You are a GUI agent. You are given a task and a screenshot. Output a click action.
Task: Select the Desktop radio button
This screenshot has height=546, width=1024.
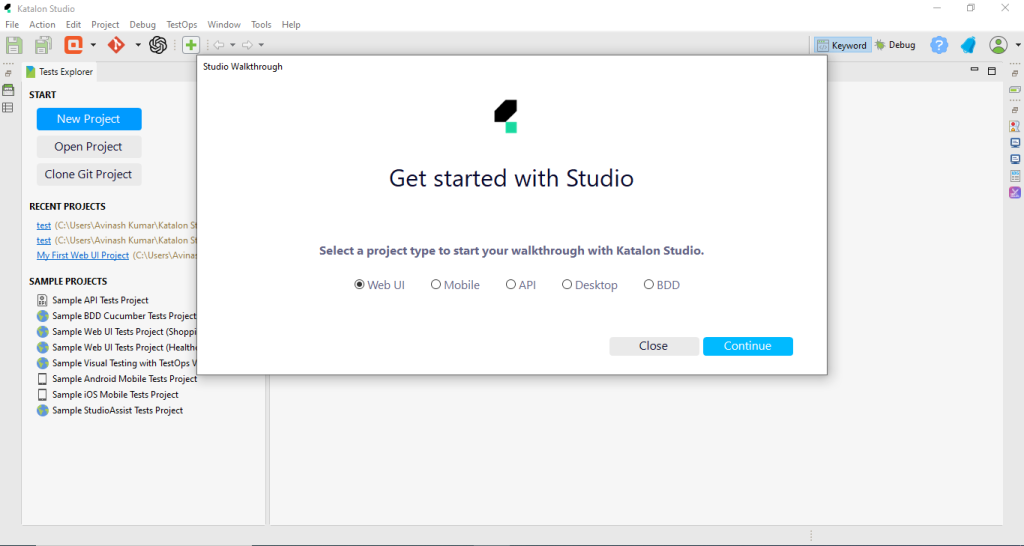(567, 285)
